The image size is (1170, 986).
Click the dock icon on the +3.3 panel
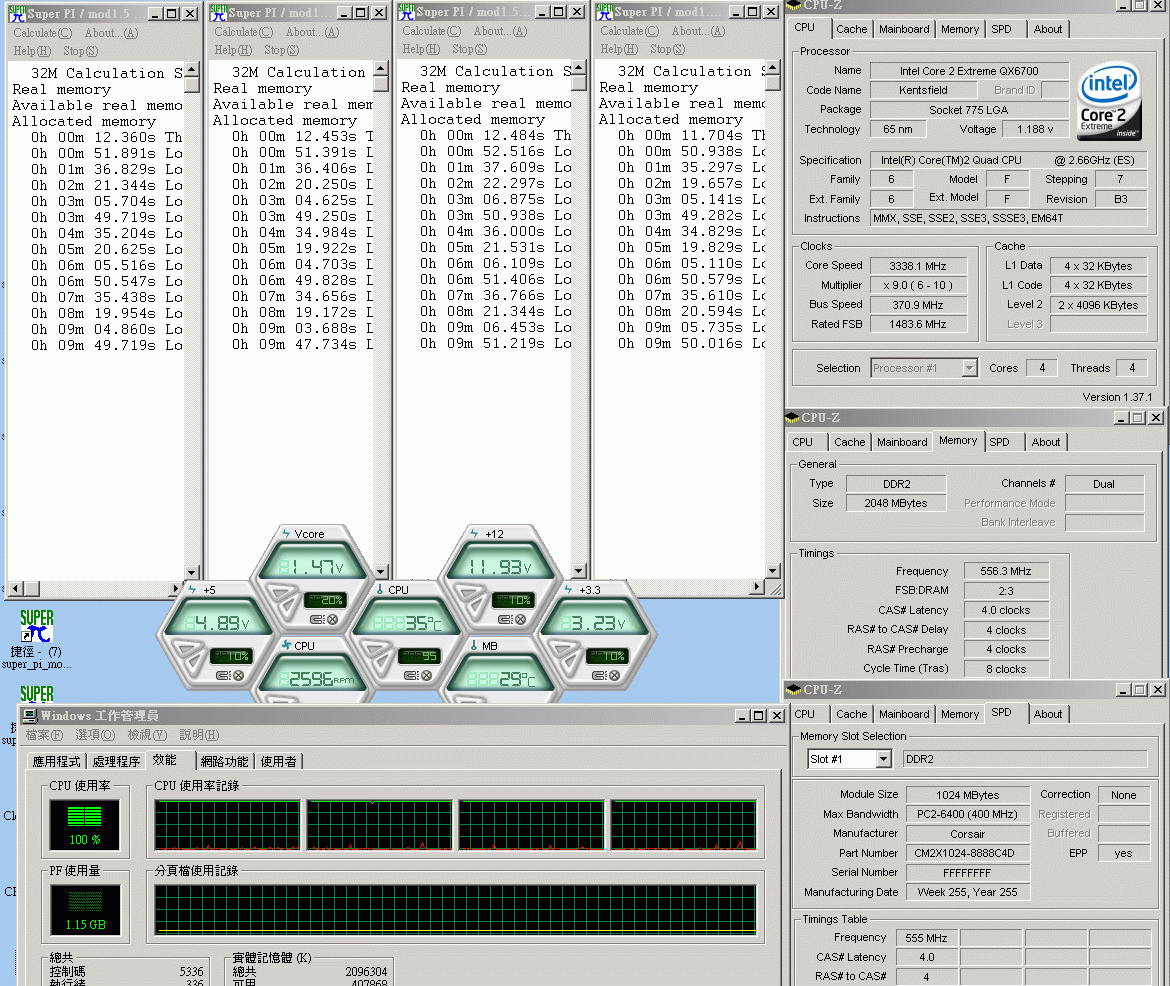pyautogui.click(x=599, y=675)
